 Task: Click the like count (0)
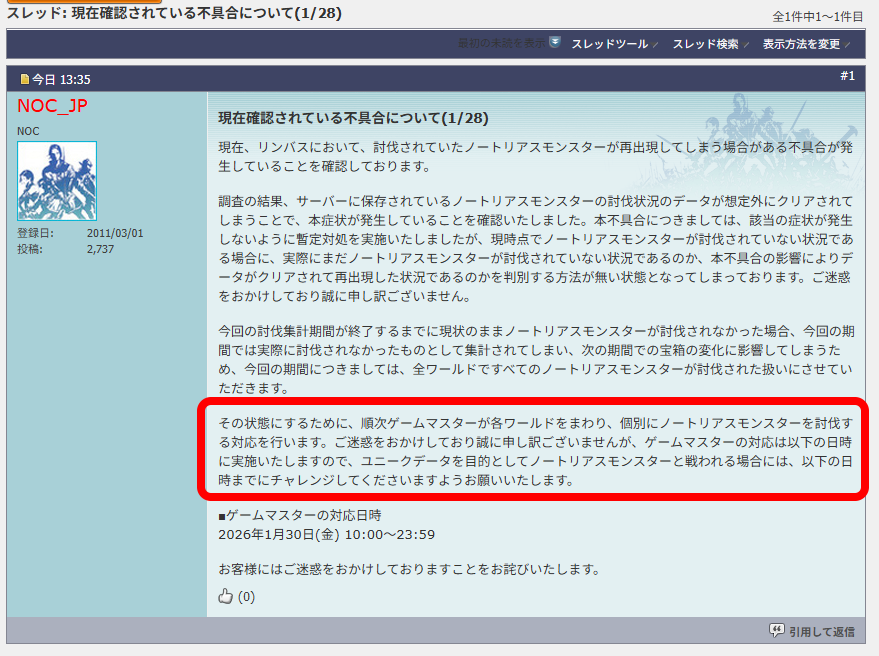pos(246,598)
